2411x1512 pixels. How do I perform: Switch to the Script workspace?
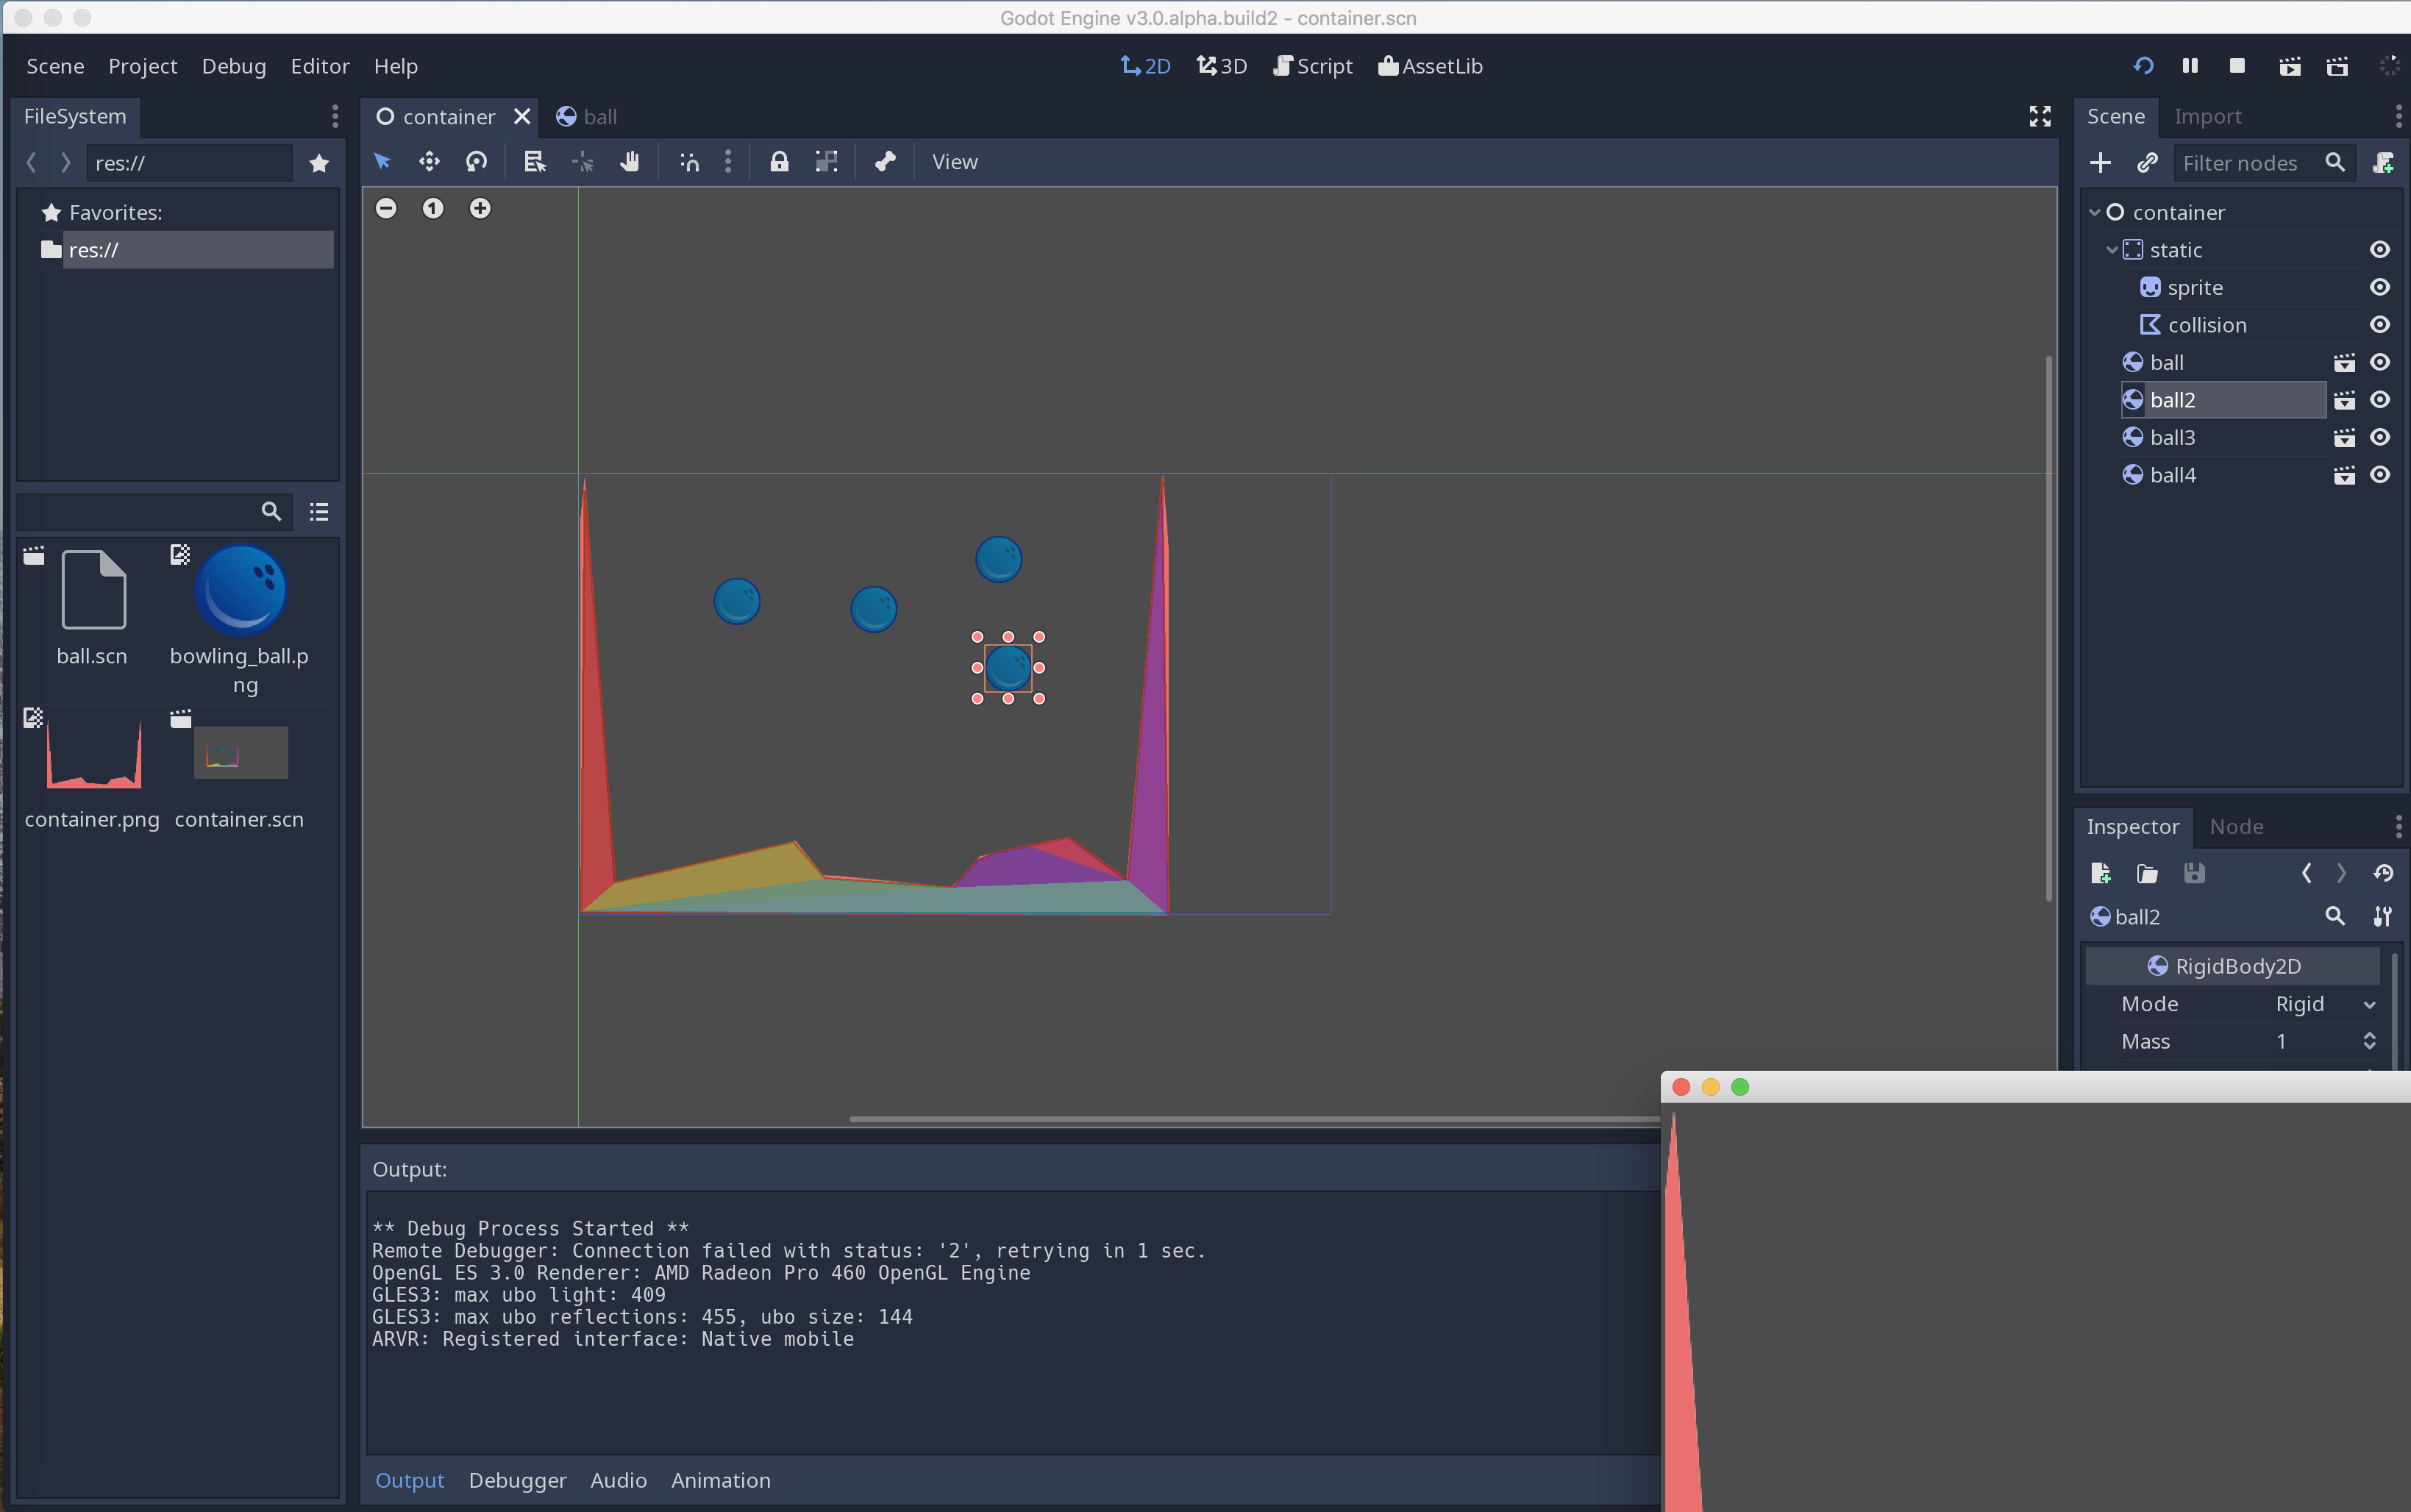[1312, 66]
